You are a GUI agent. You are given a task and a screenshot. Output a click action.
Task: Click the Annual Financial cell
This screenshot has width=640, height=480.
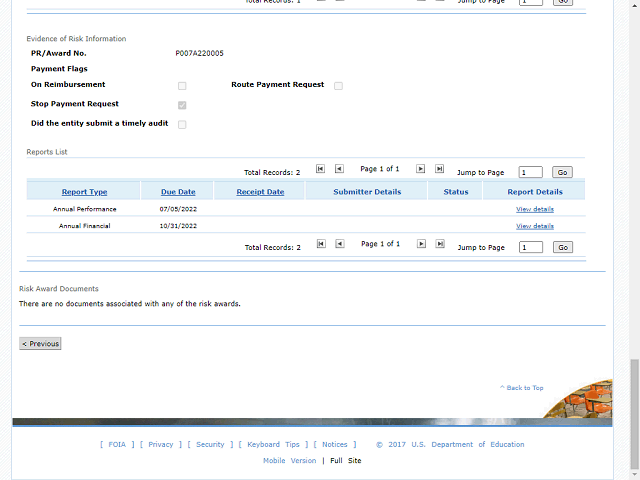pyautogui.click(x=84, y=226)
